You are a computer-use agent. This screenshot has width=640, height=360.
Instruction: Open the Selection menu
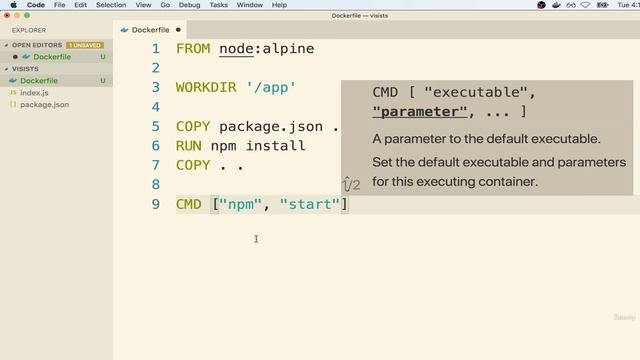click(111, 5)
